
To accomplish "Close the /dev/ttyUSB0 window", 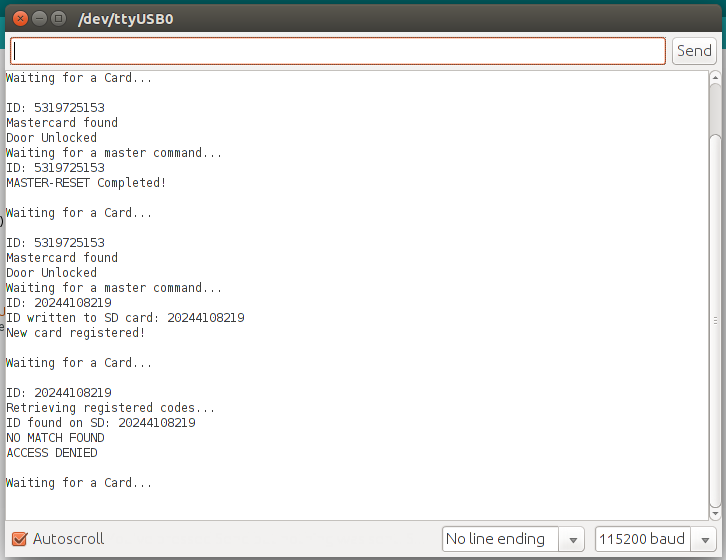I will [x=20, y=19].
